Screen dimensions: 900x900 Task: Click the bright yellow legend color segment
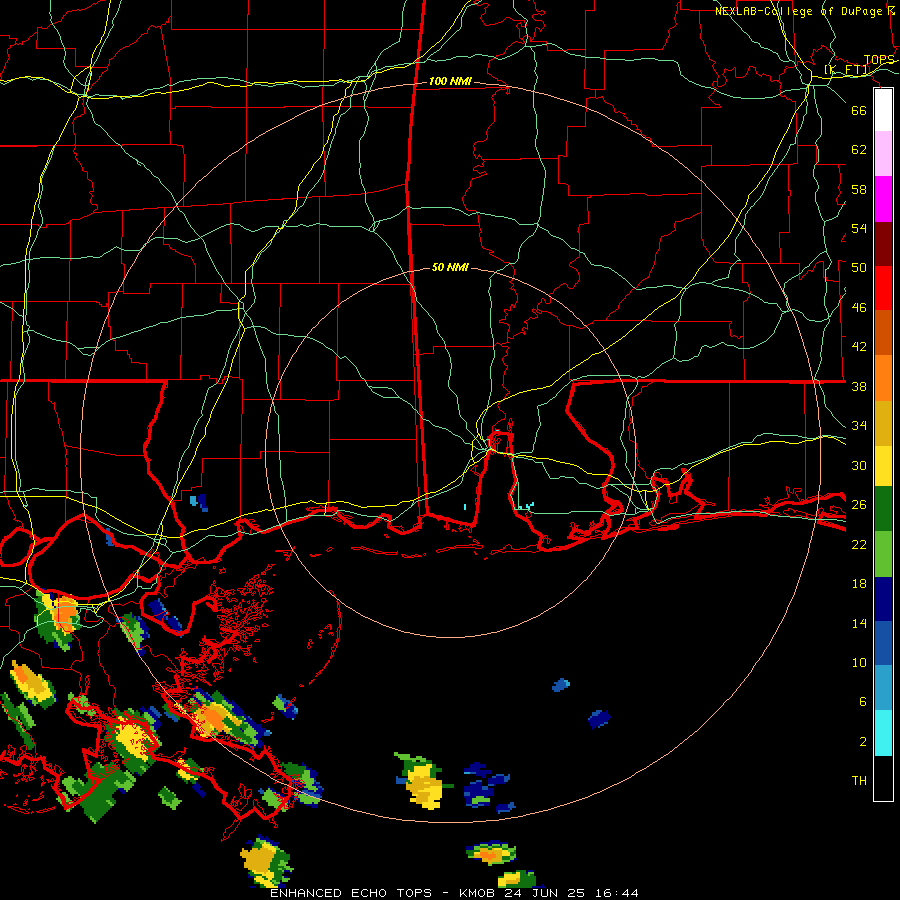pyautogui.click(x=883, y=466)
